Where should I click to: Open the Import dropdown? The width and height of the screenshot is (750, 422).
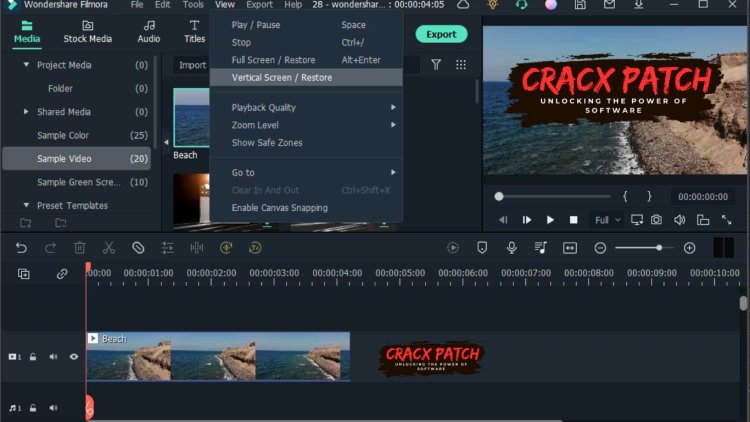pos(192,65)
